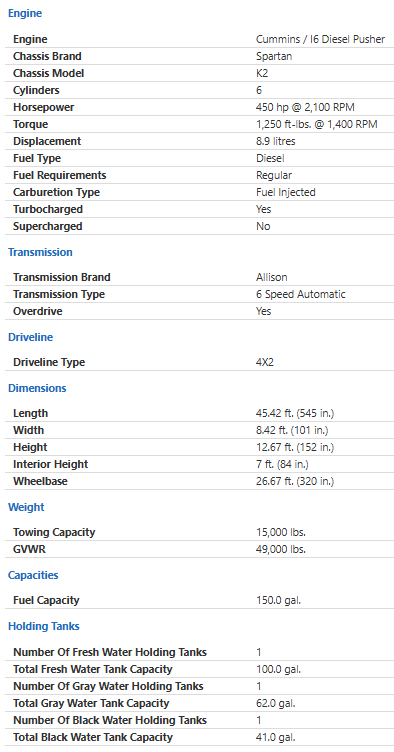The image size is (394, 752).
Task: Click the Horsepower 450 hp value
Action: 305,107
